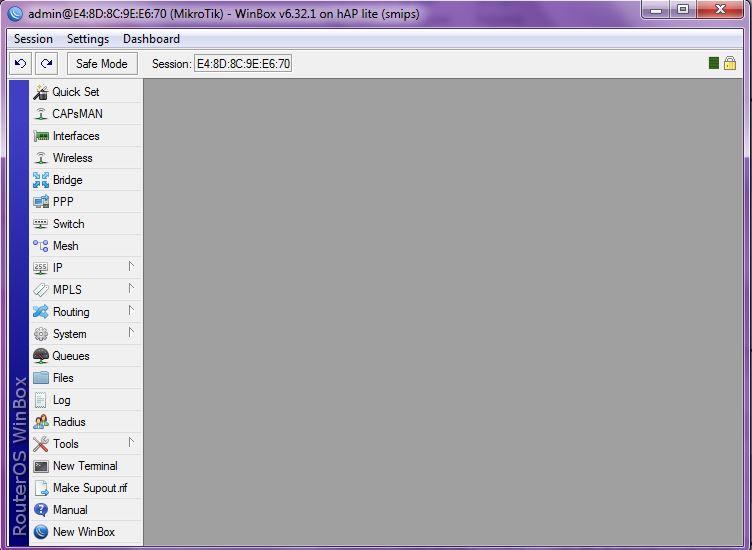
Task: Click the Manual label
Action: tap(70, 510)
